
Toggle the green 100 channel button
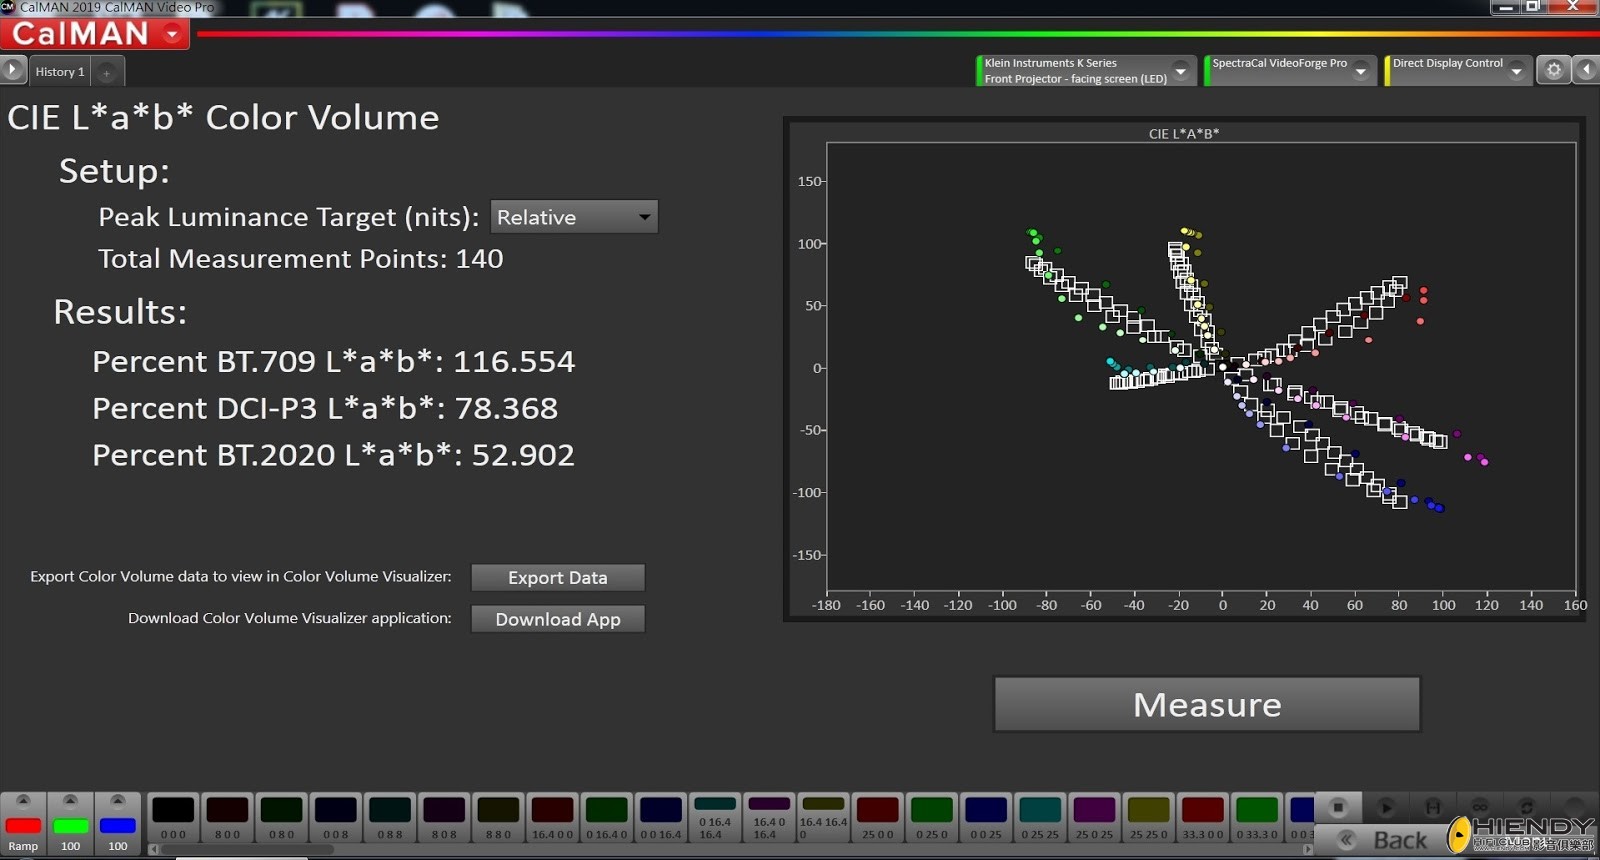tap(70, 826)
